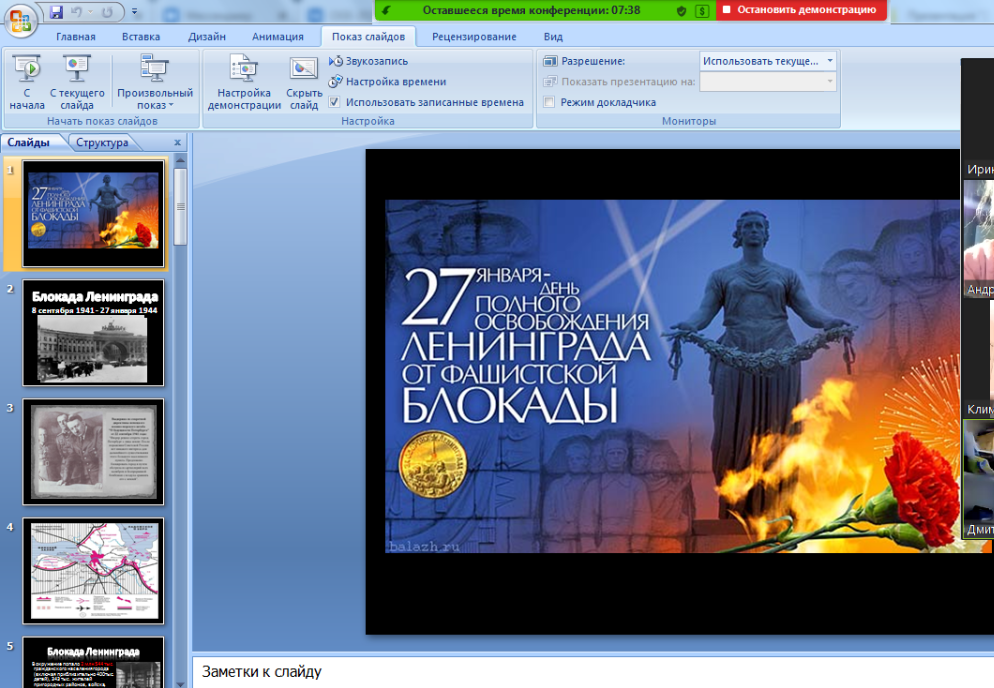Click into Заметки к слайду notes field
This screenshot has height=688, width=994.
[x=590, y=672]
